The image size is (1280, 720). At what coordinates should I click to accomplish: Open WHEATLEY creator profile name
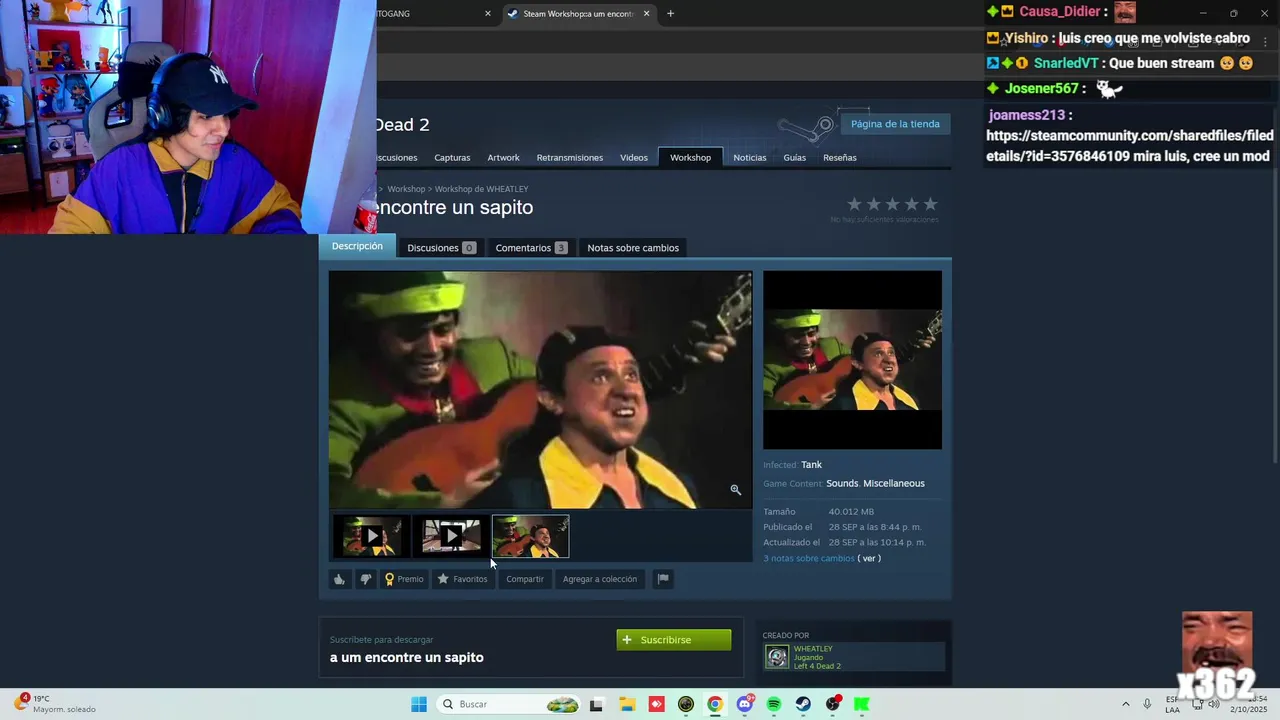pos(813,649)
